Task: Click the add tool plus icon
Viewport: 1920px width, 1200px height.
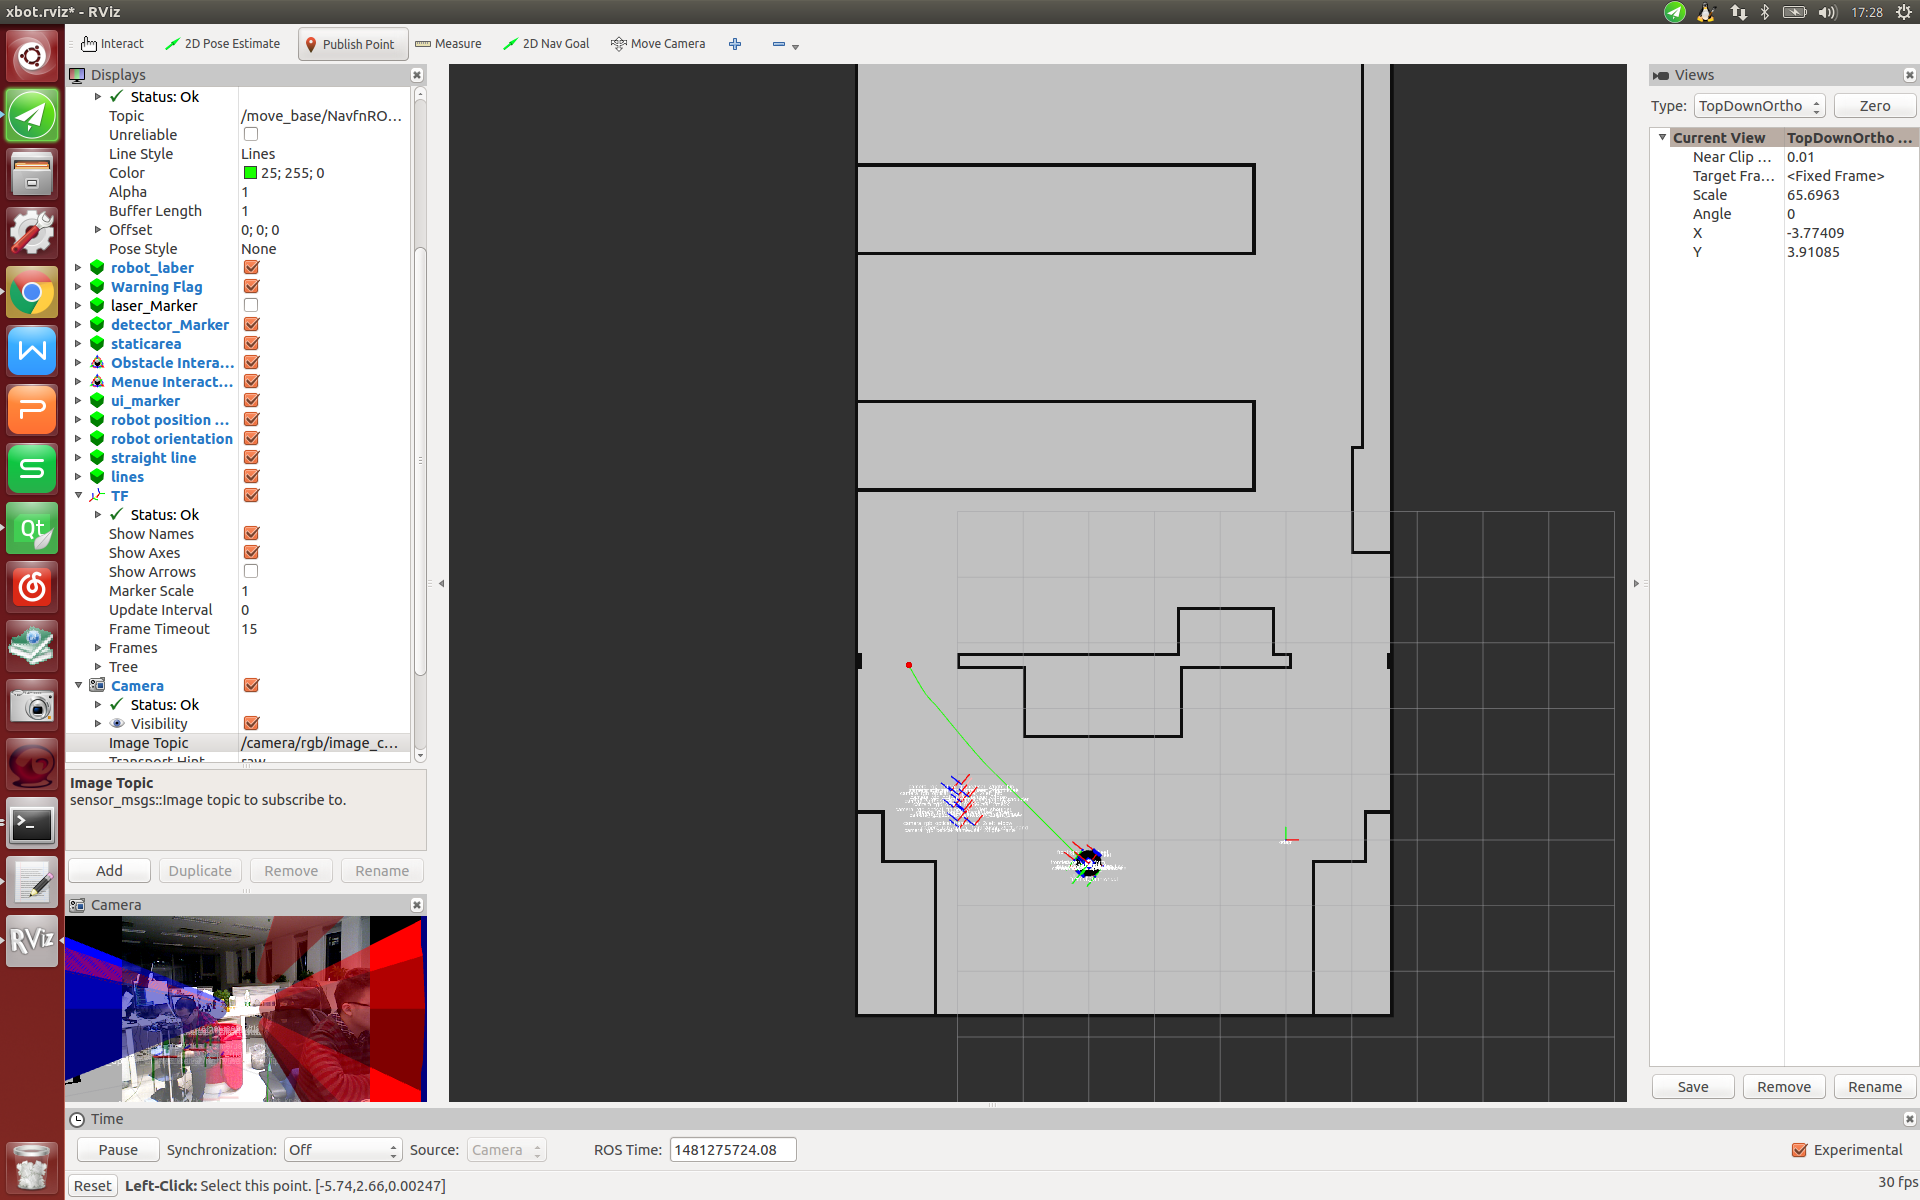Action: [735, 44]
